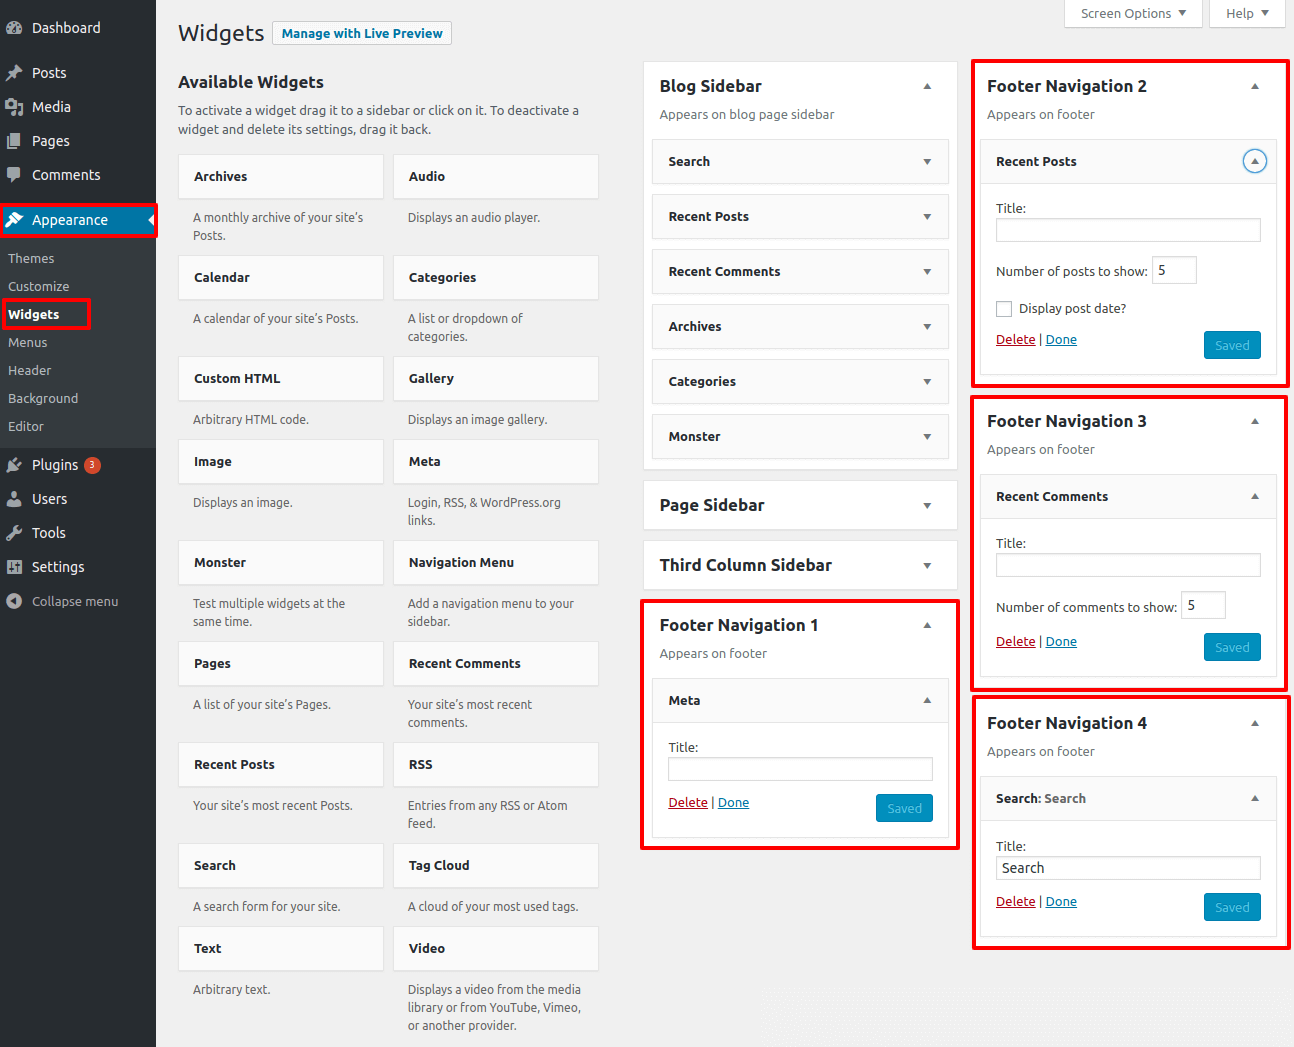Click the Settings sliders icon
Viewport: 1294px width, 1047px height.
[x=14, y=567]
